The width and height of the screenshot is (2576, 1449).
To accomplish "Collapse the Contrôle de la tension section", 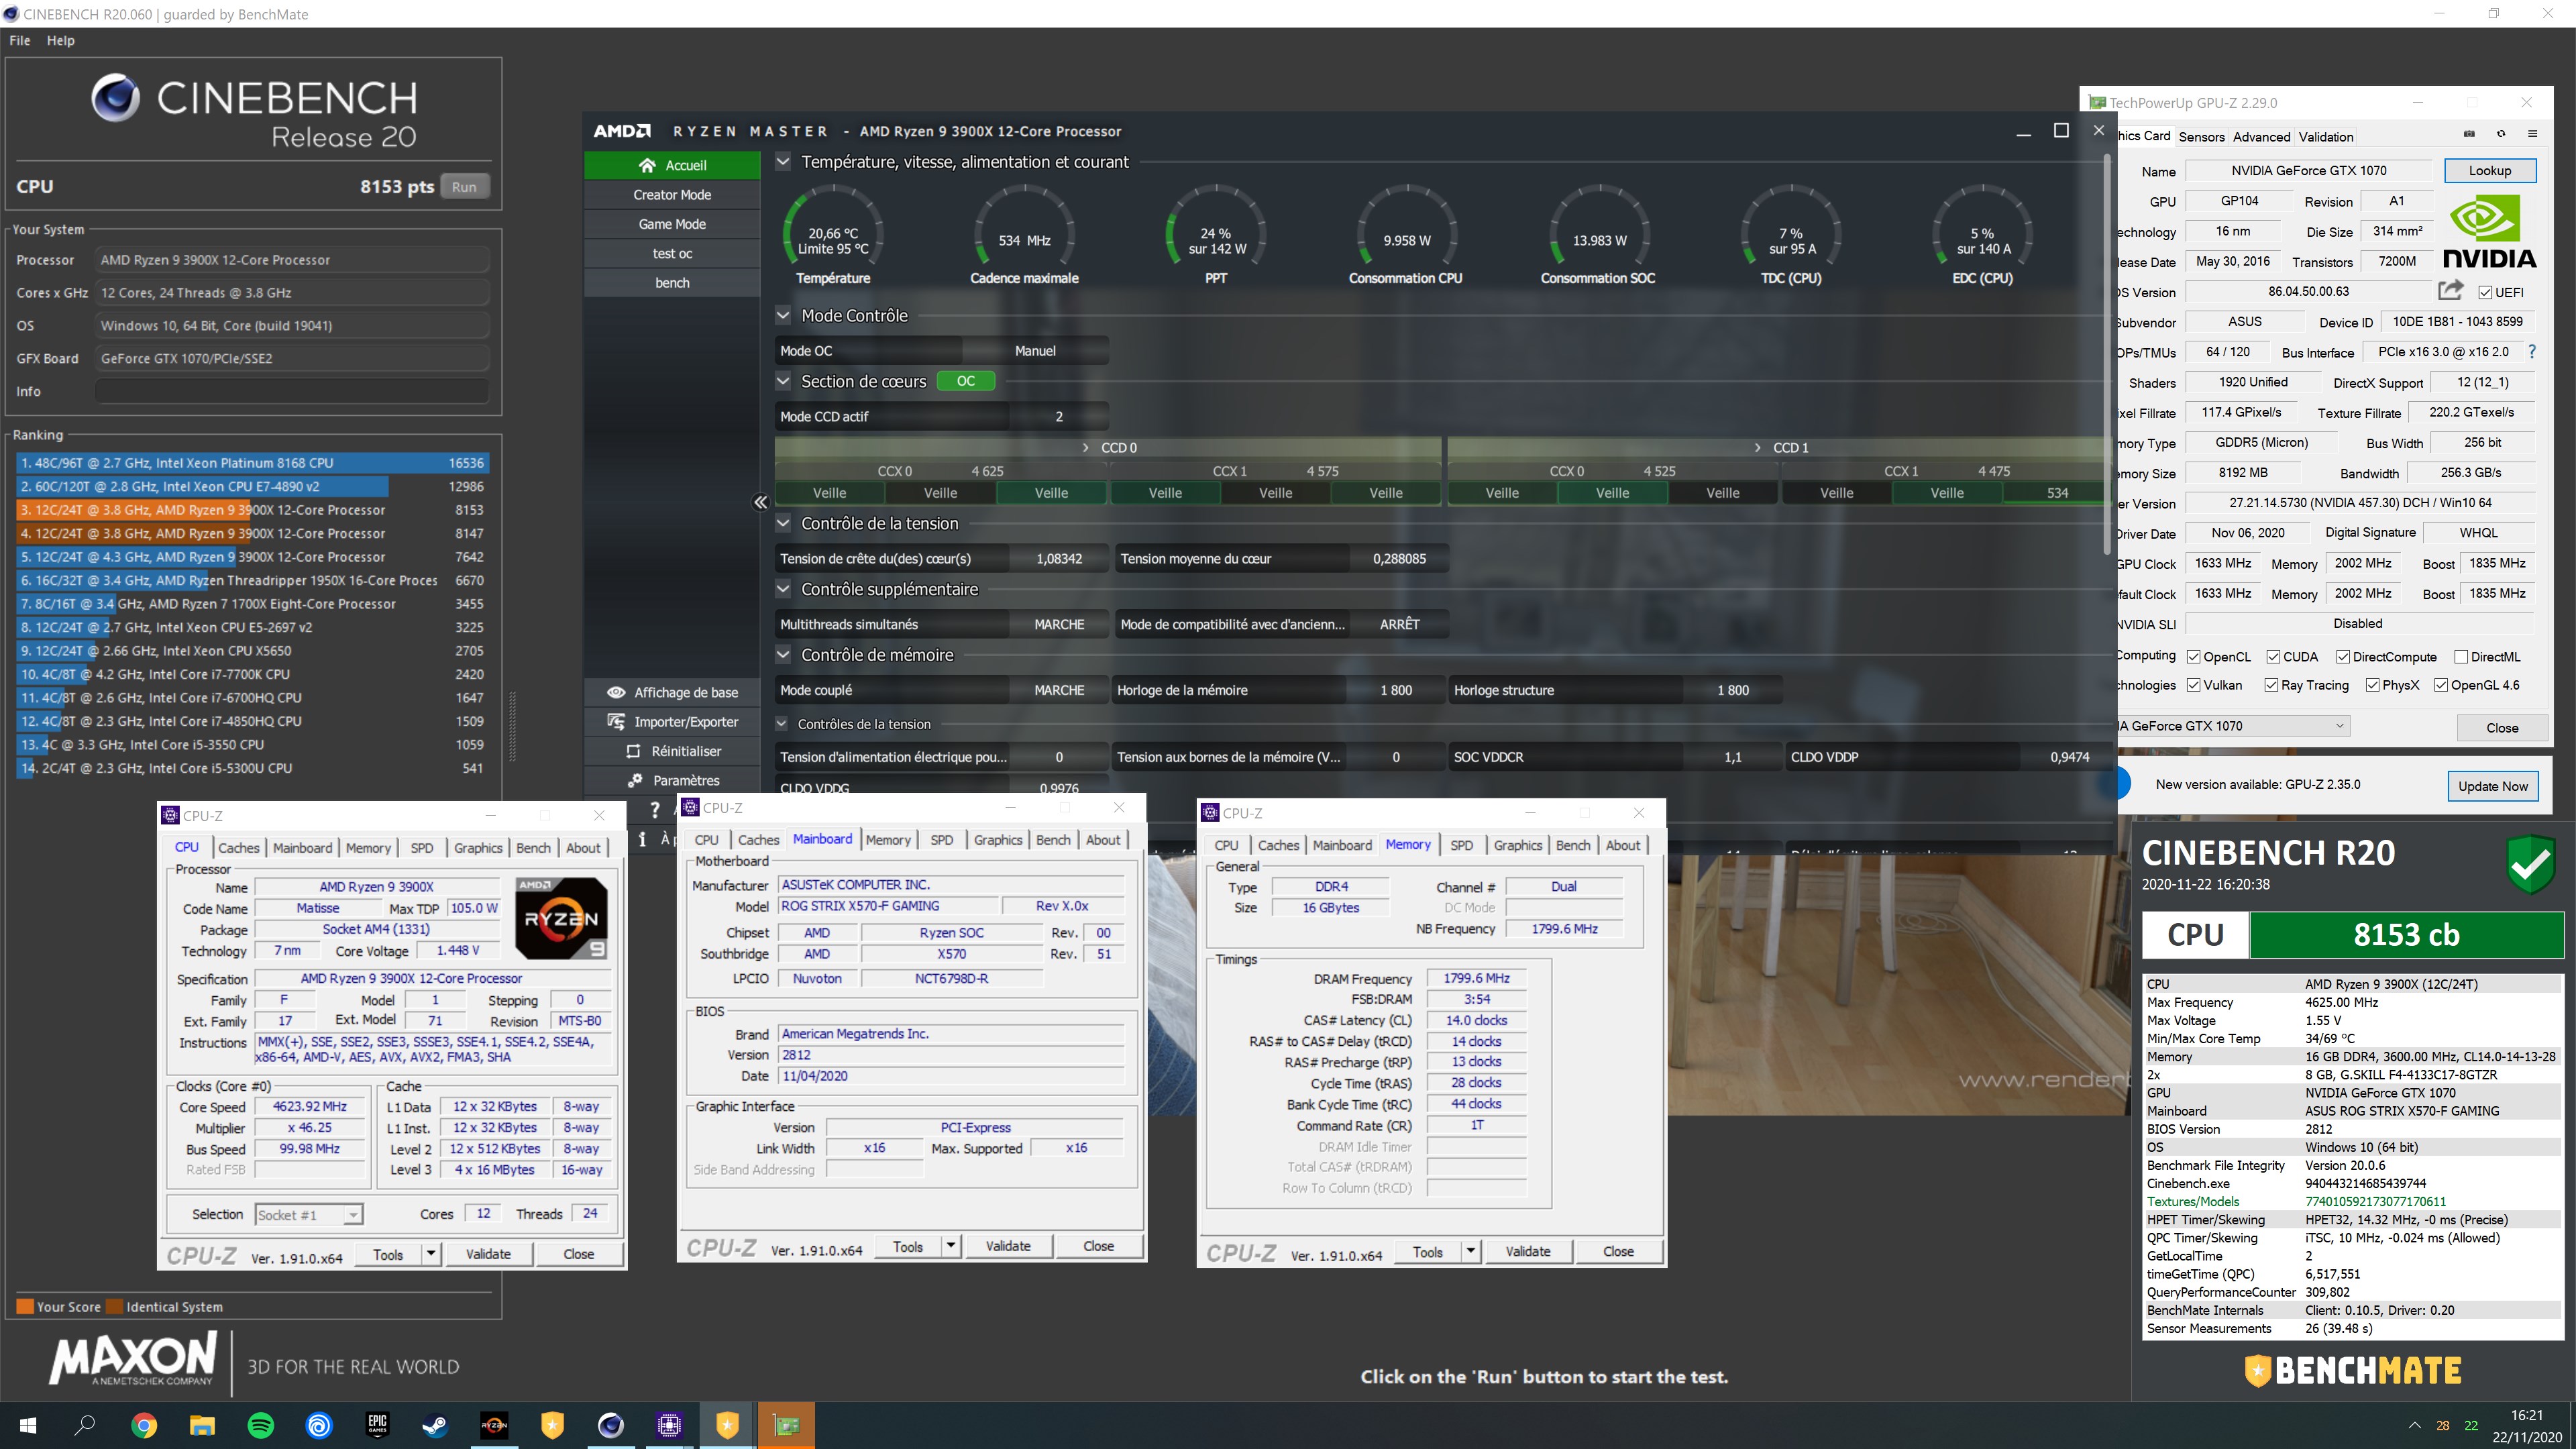I will pyautogui.click(x=783, y=523).
